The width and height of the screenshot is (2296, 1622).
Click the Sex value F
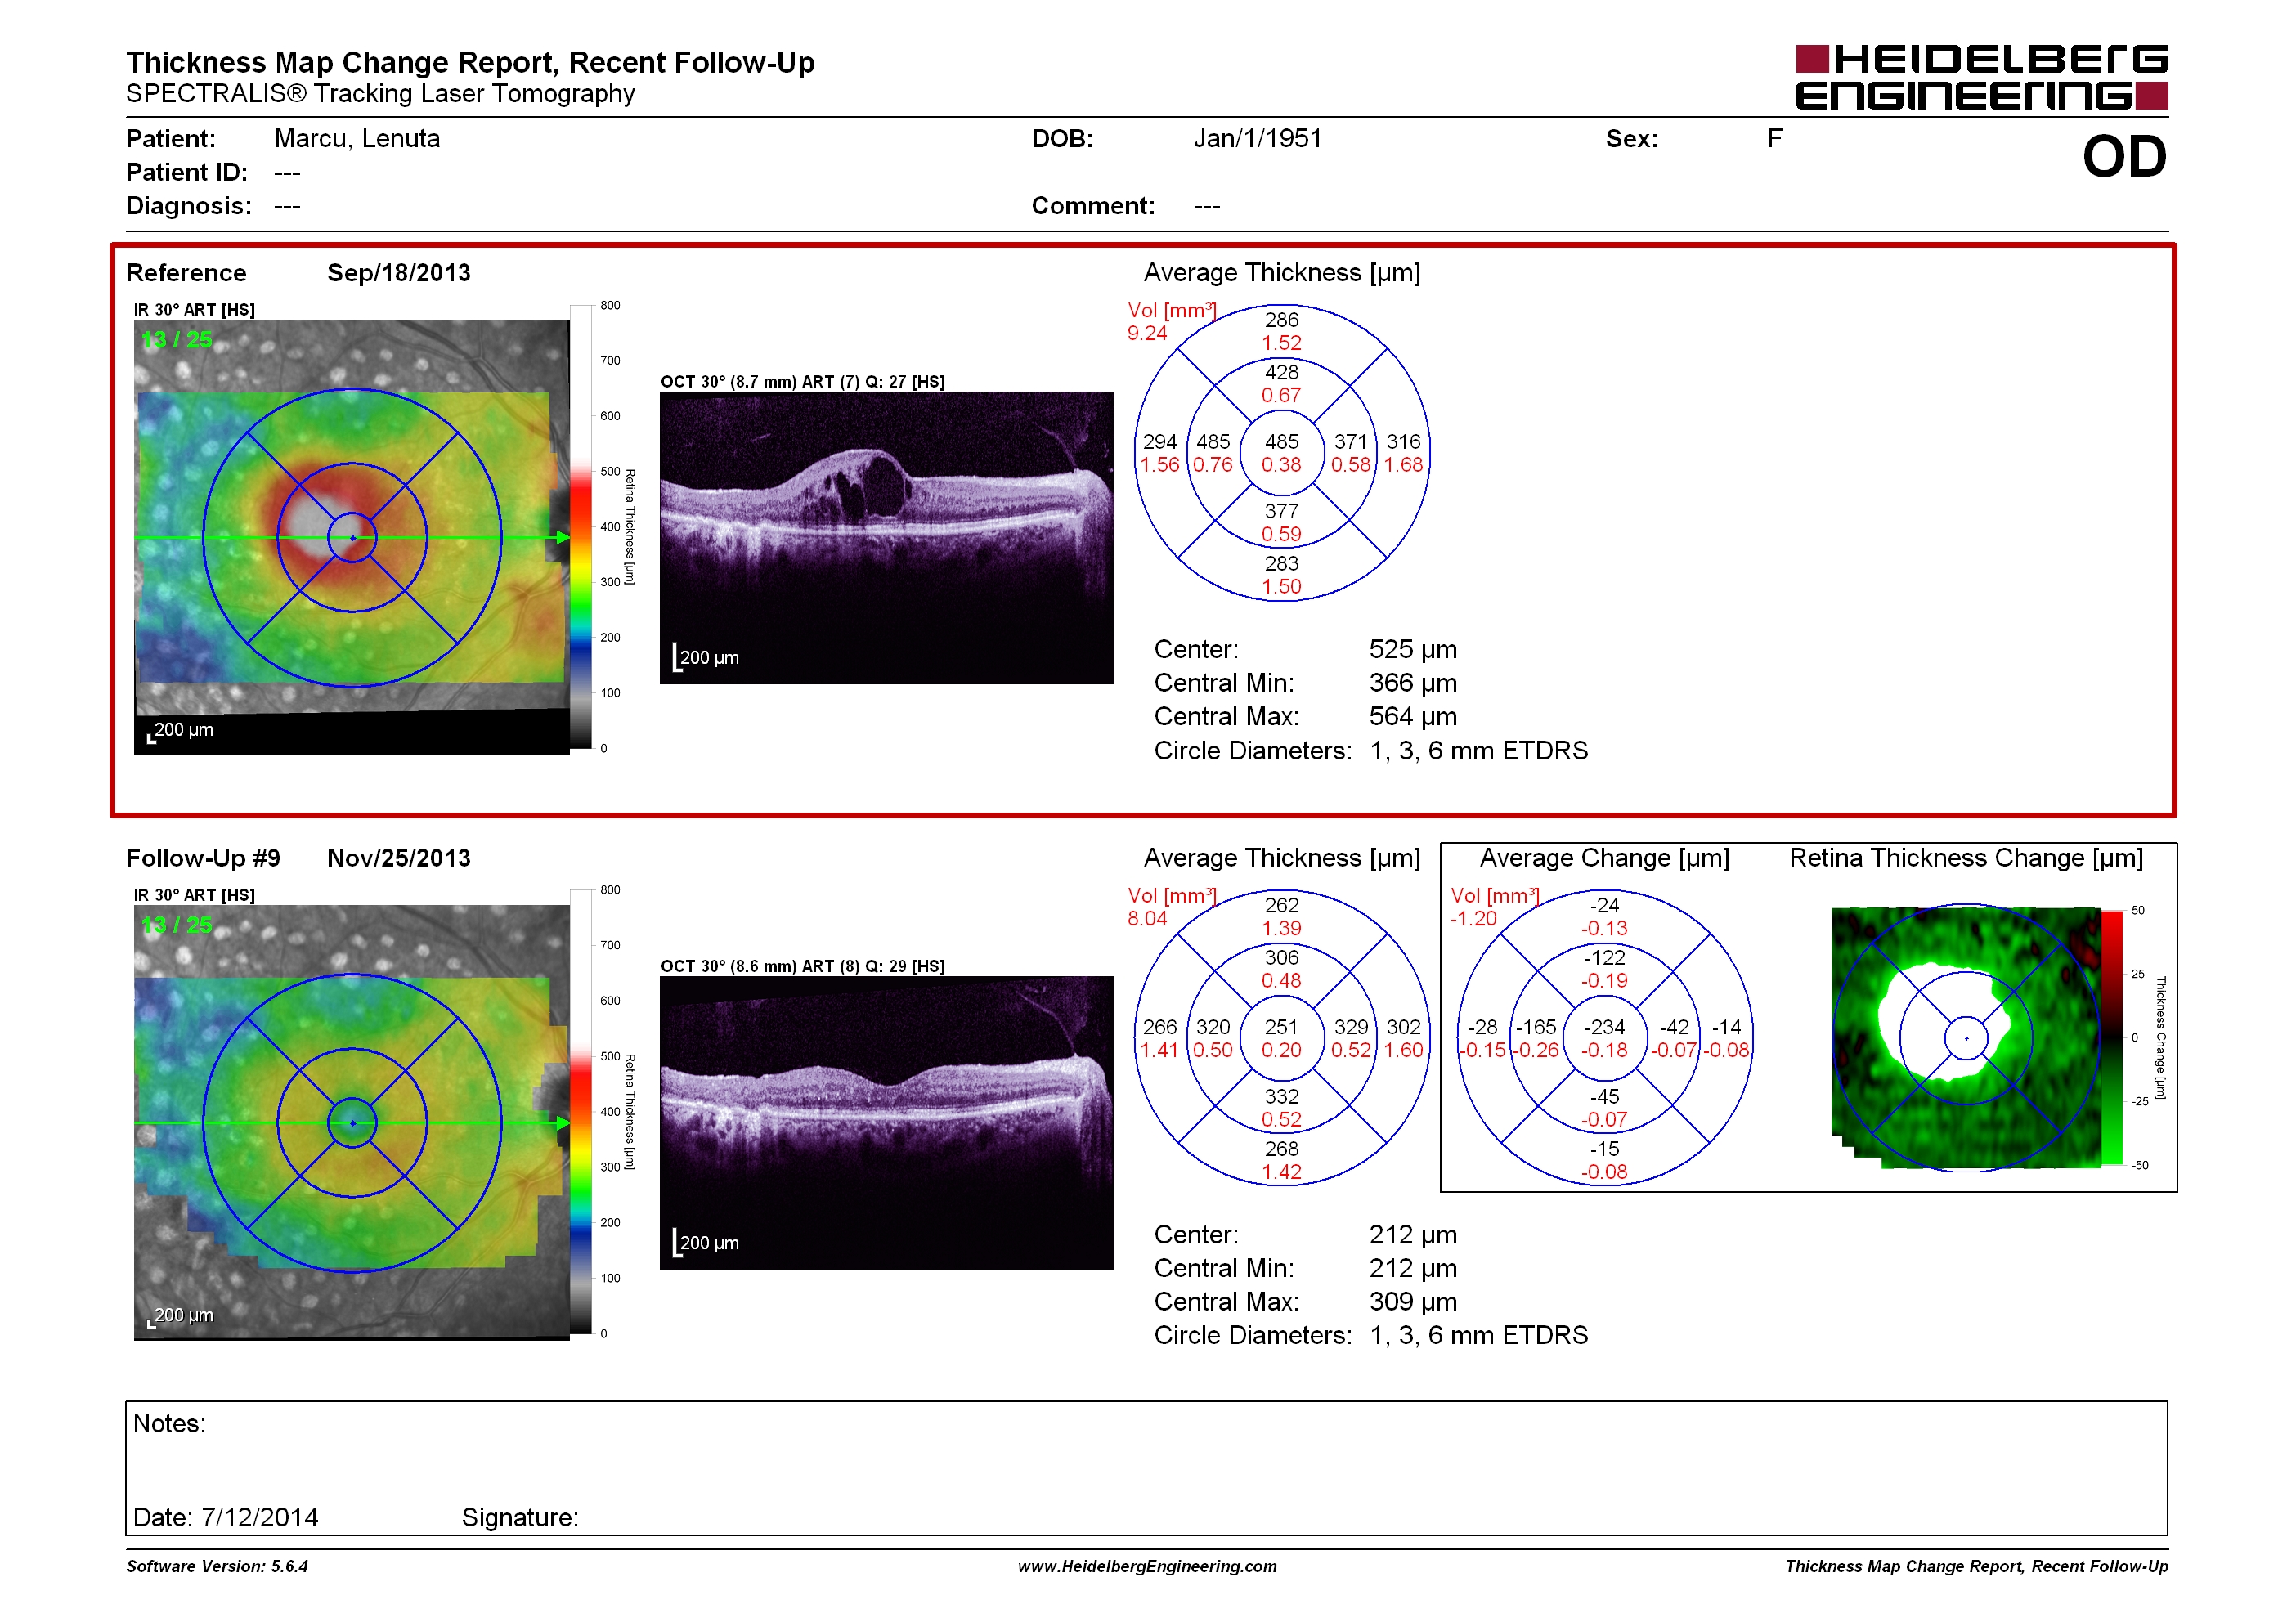tap(1774, 138)
